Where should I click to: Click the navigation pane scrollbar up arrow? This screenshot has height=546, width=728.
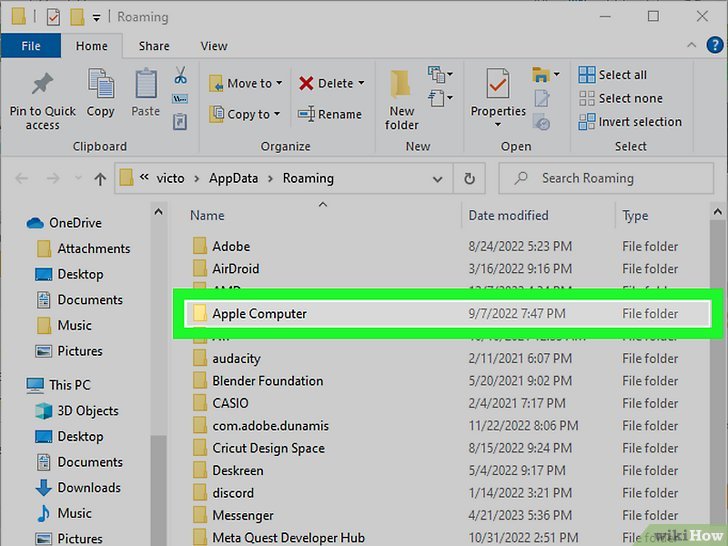click(x=158, y=212)
